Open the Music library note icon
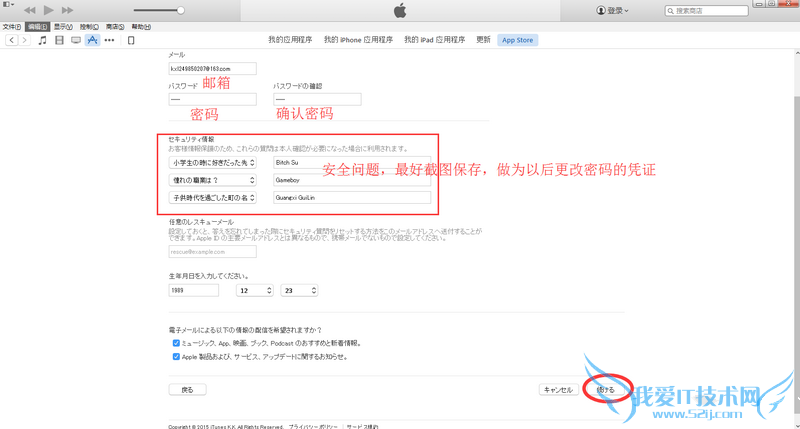The image size is (800, 429). (x=42, y=40)
